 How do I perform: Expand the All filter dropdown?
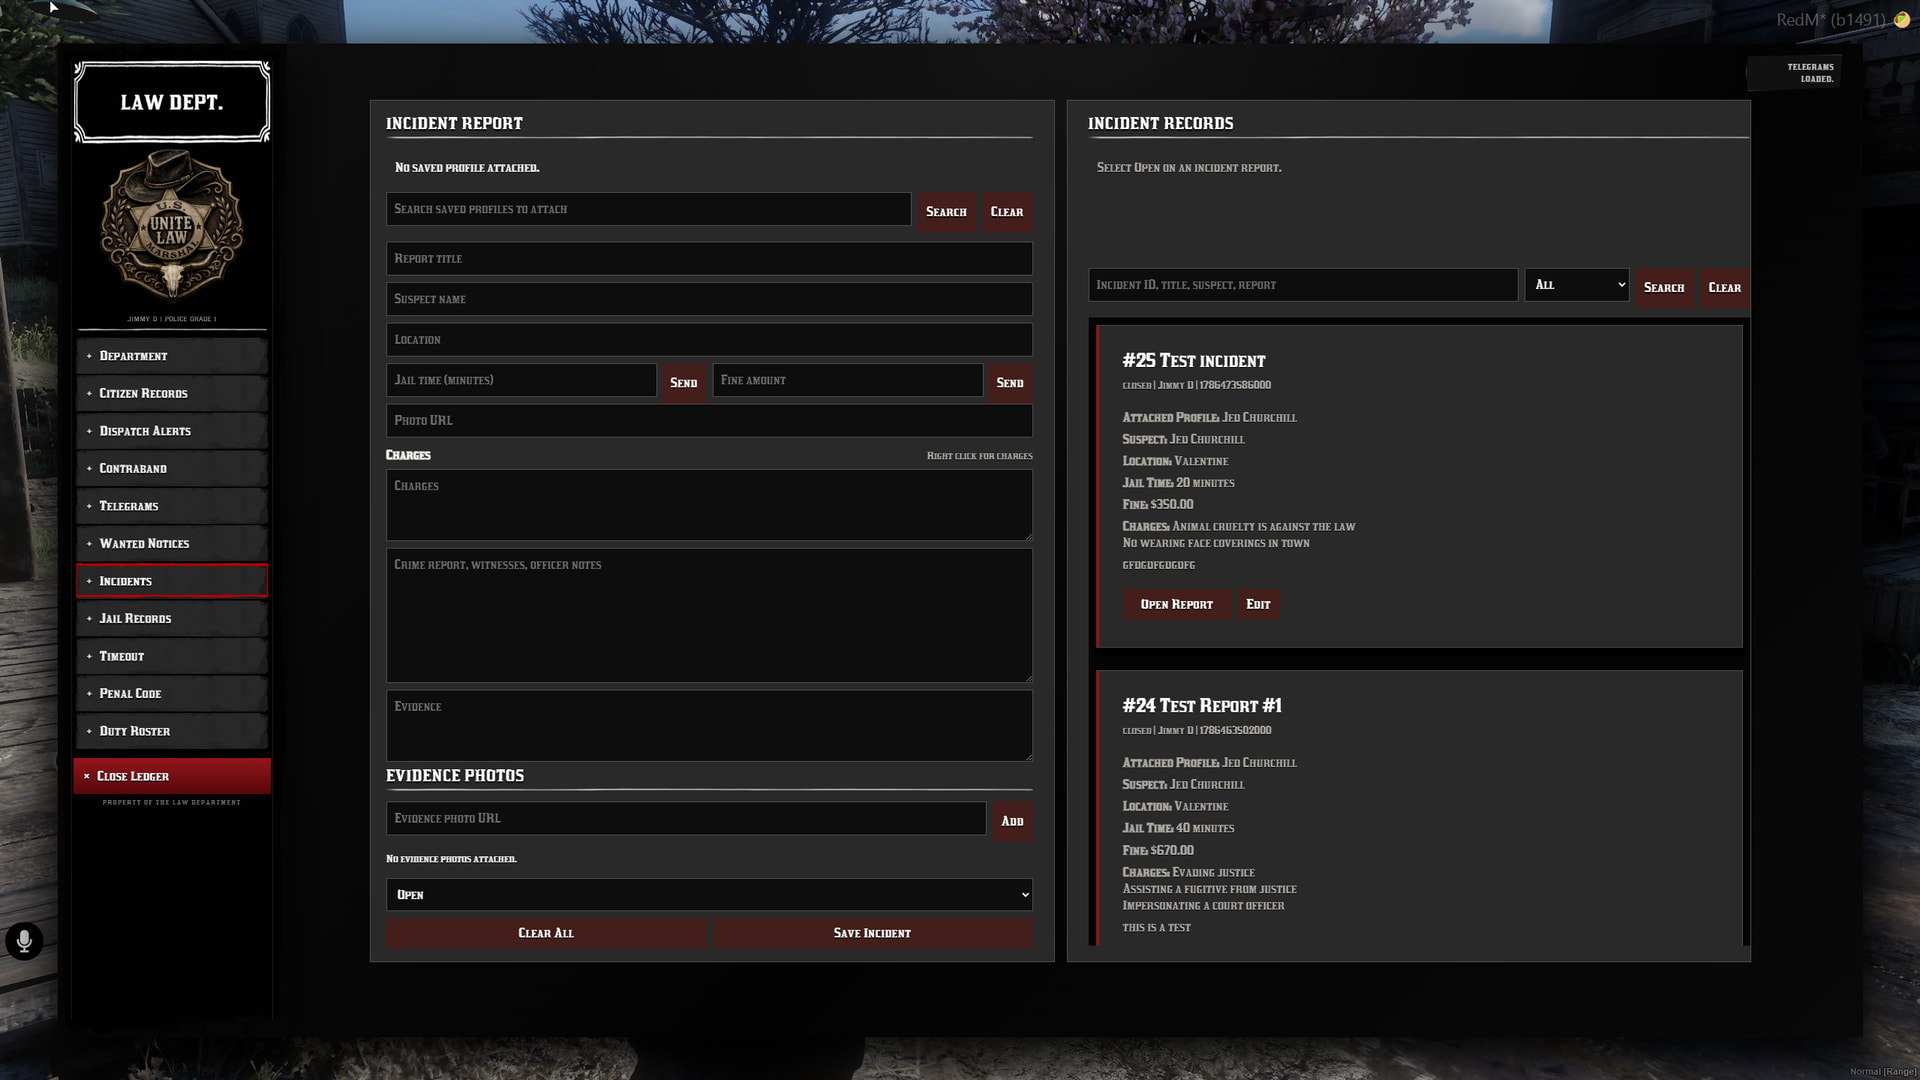(x=1576, y=285)
